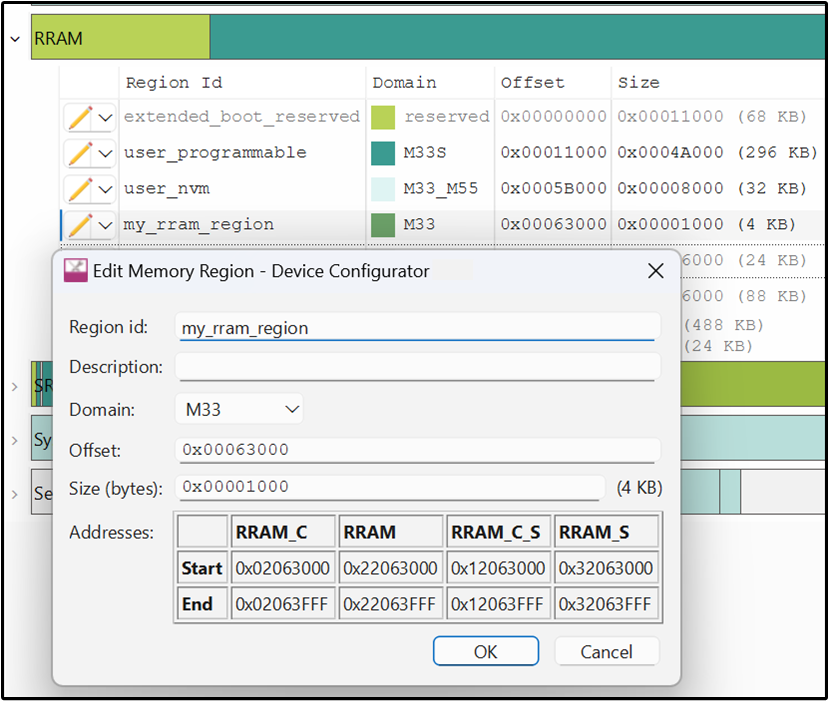
Task: Click the Device Configurator dialog title icon
Action: (75, 270)
